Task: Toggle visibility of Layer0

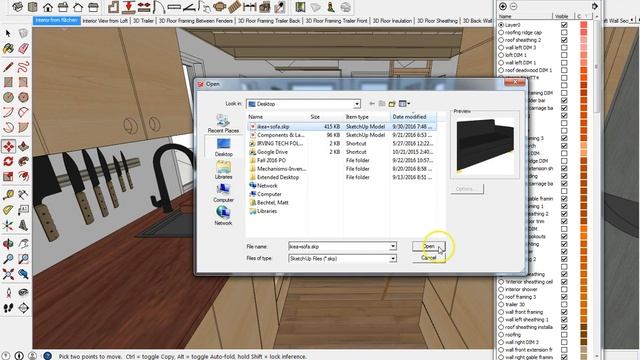Action: (x=564, y=25)
